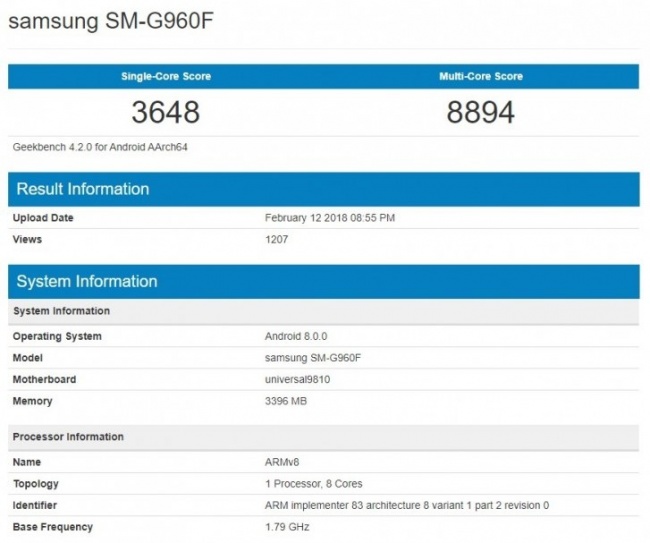Select the 'universal9810' value
Screen dimensions: 650x543
coord(298,379)
